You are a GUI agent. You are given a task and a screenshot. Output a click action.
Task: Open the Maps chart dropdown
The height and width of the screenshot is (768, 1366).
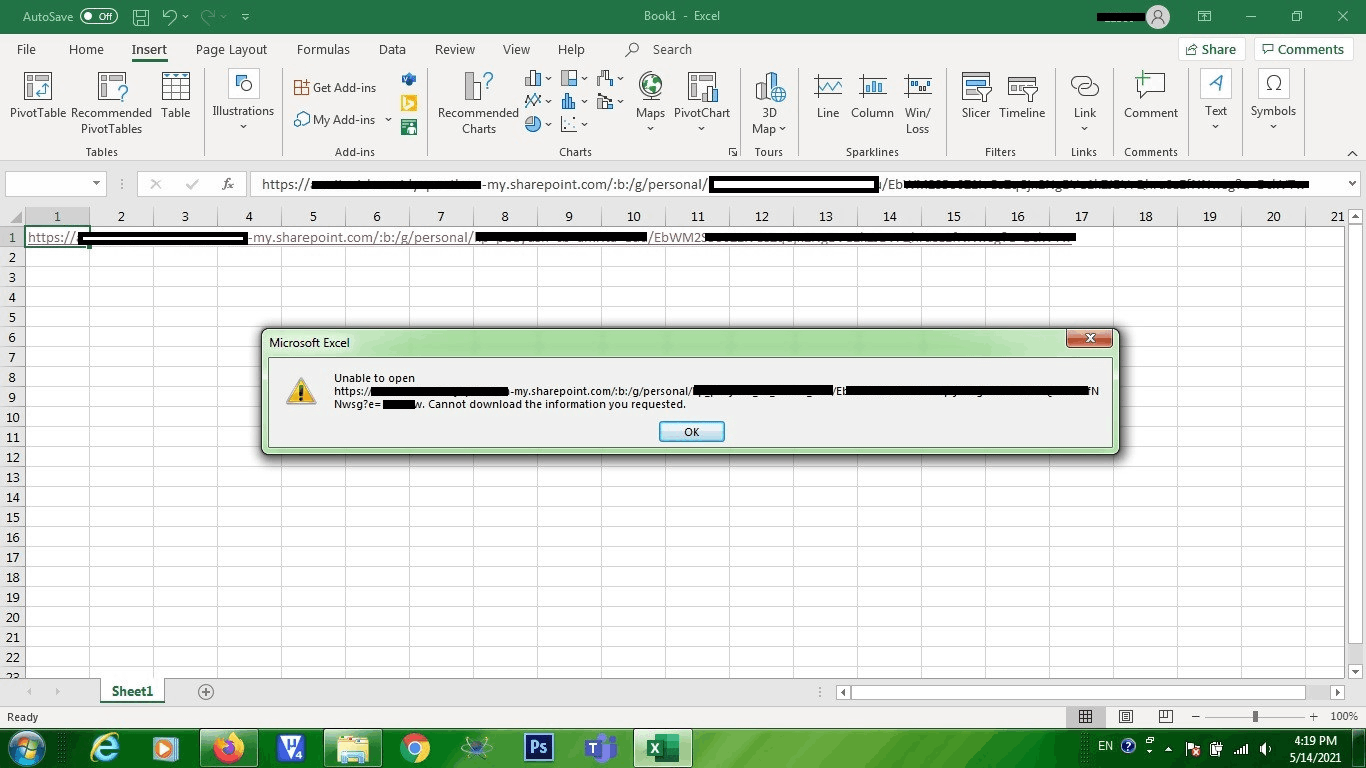click(x=650, y=103)
